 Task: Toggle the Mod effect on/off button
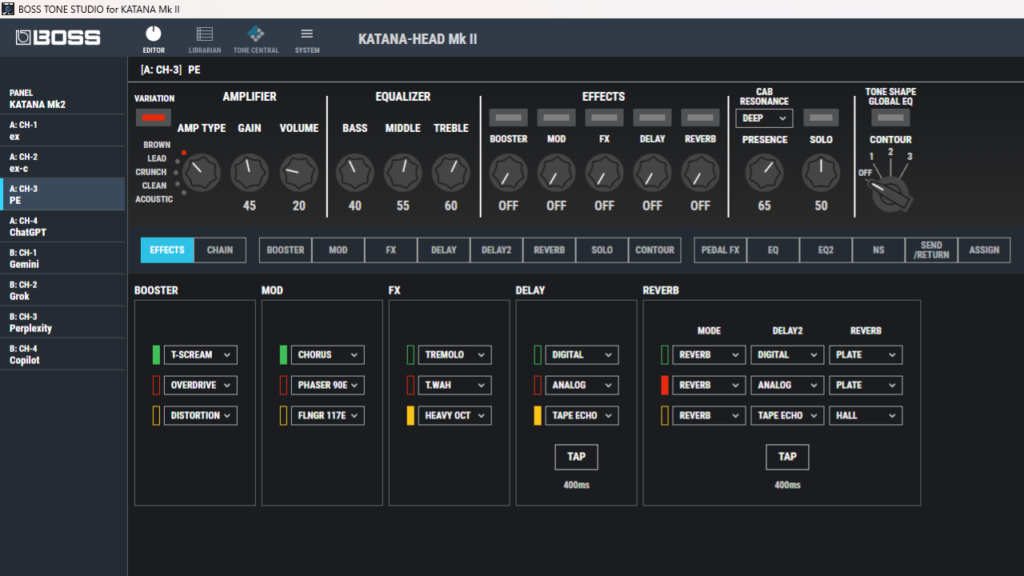click(556, 118)
